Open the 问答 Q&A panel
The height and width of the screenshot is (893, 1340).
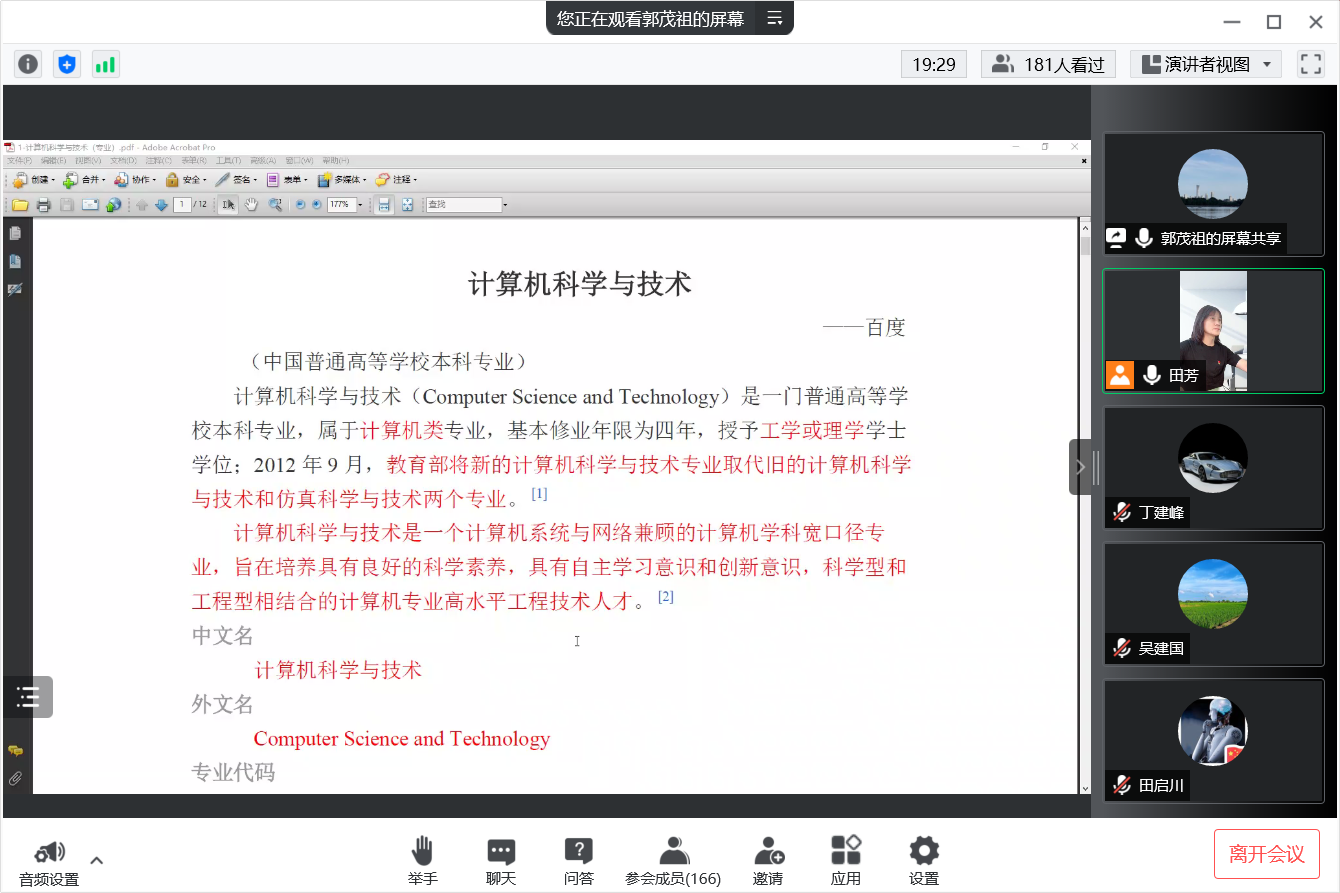point(578,861)
